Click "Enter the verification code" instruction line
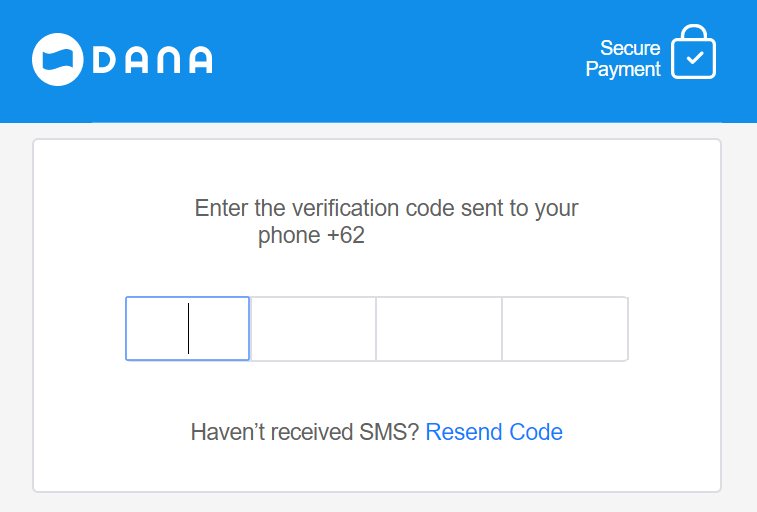 pyautogui.click(x=386, y=209)
